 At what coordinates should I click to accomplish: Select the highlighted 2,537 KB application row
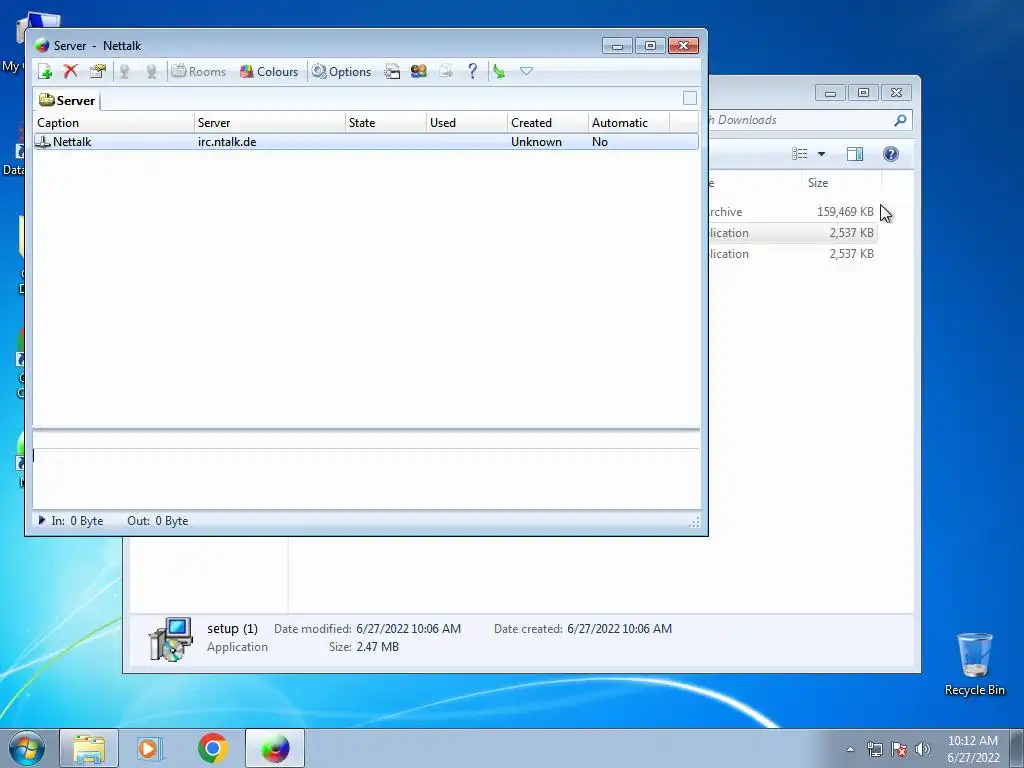tap(793, 232)
